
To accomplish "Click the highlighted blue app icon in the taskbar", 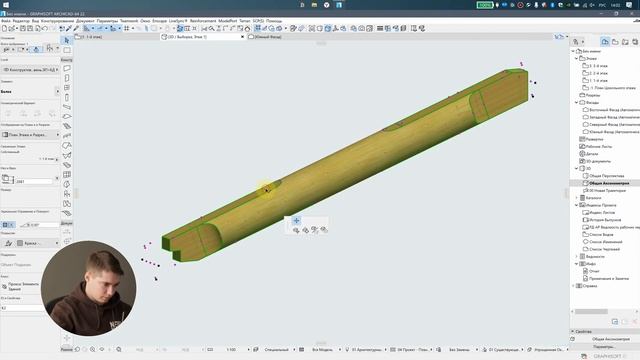I will 339,5.
